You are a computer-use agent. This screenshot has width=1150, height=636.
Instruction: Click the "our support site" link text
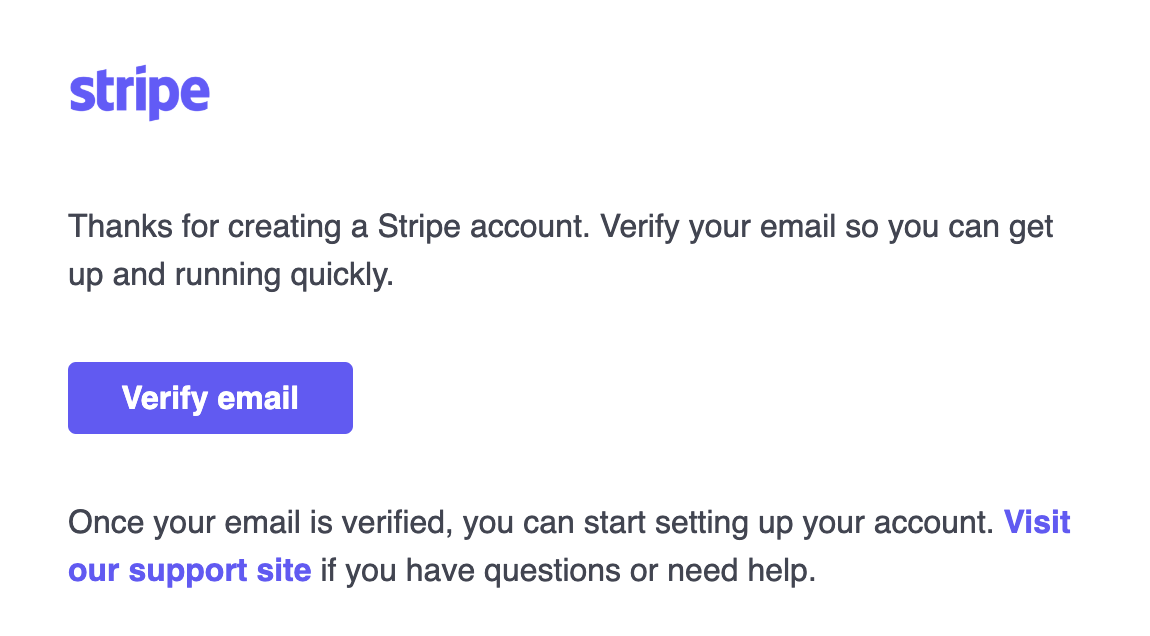(x=190, y=571)
